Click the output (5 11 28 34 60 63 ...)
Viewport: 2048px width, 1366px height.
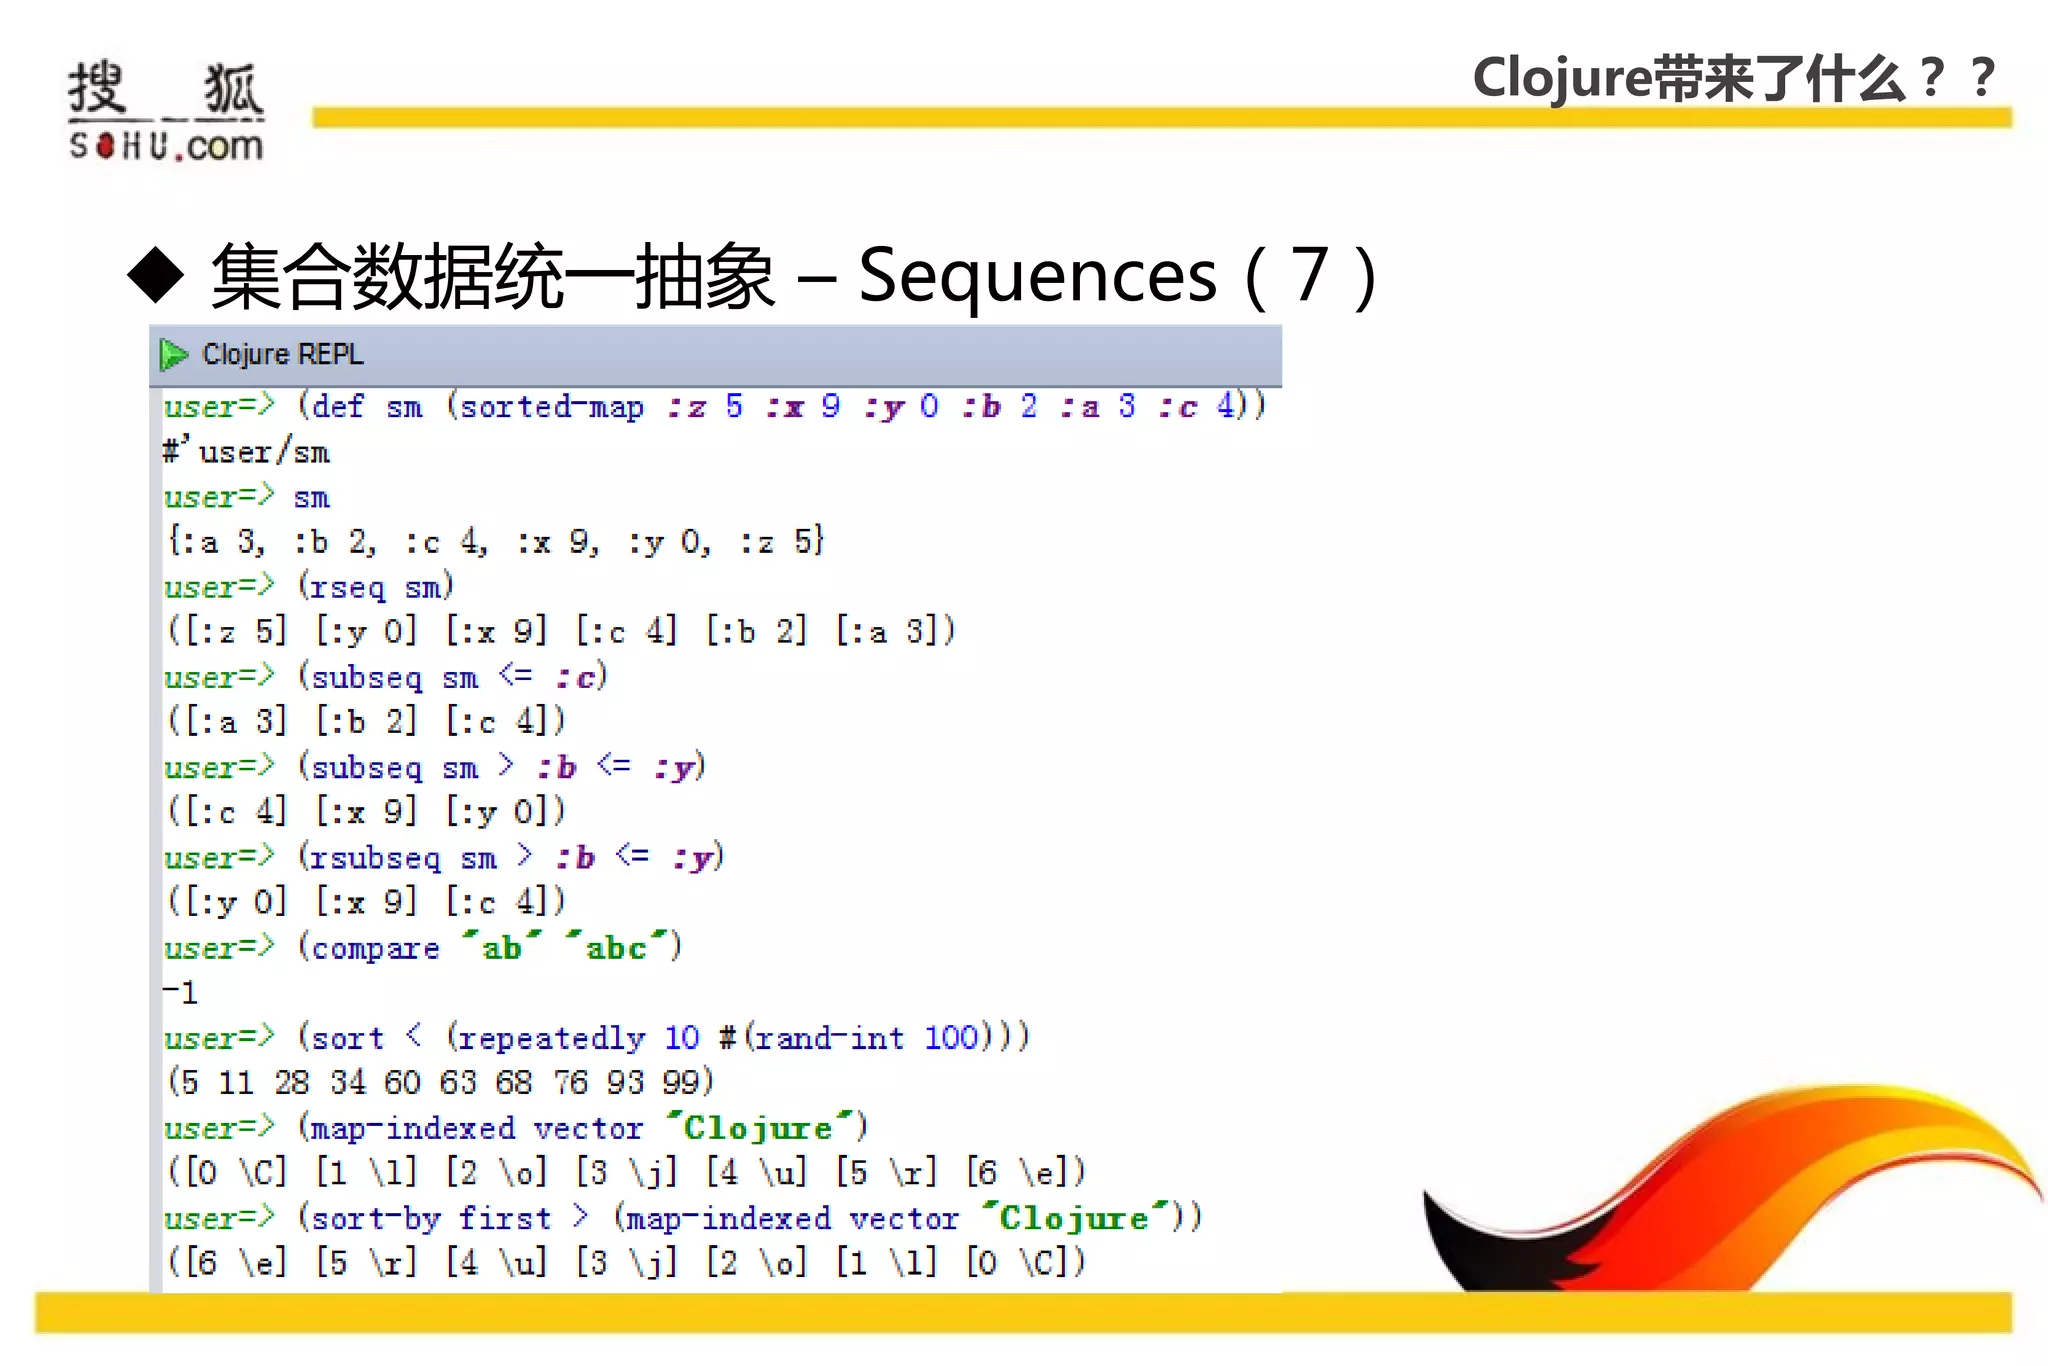(x=440, y=1082)
